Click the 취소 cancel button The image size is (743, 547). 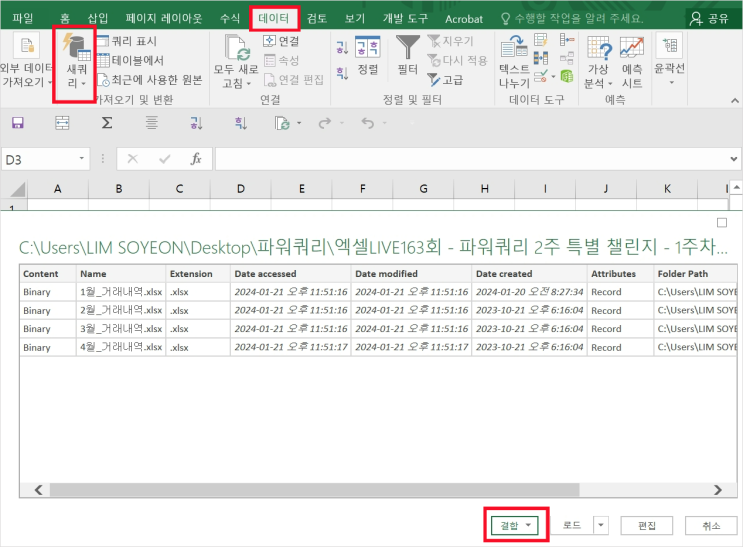click(711, 525)
